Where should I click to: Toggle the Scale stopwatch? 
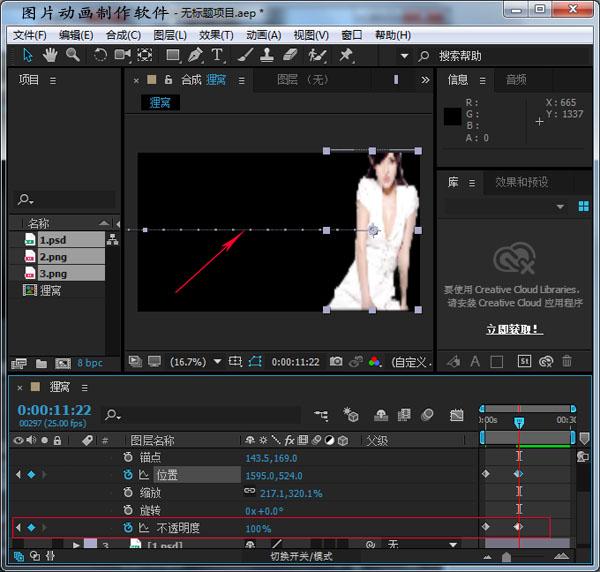coord(128,492)
